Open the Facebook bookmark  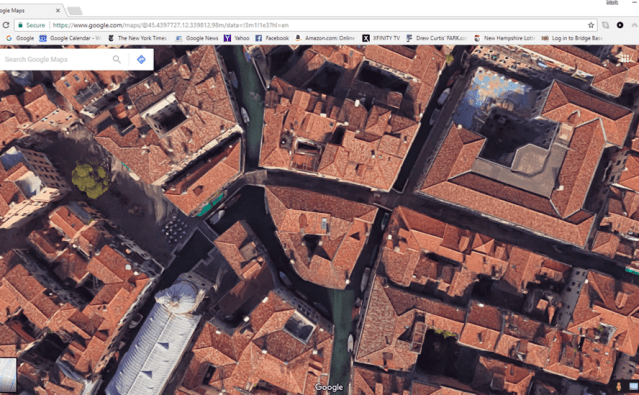click(x=272, y=38)
